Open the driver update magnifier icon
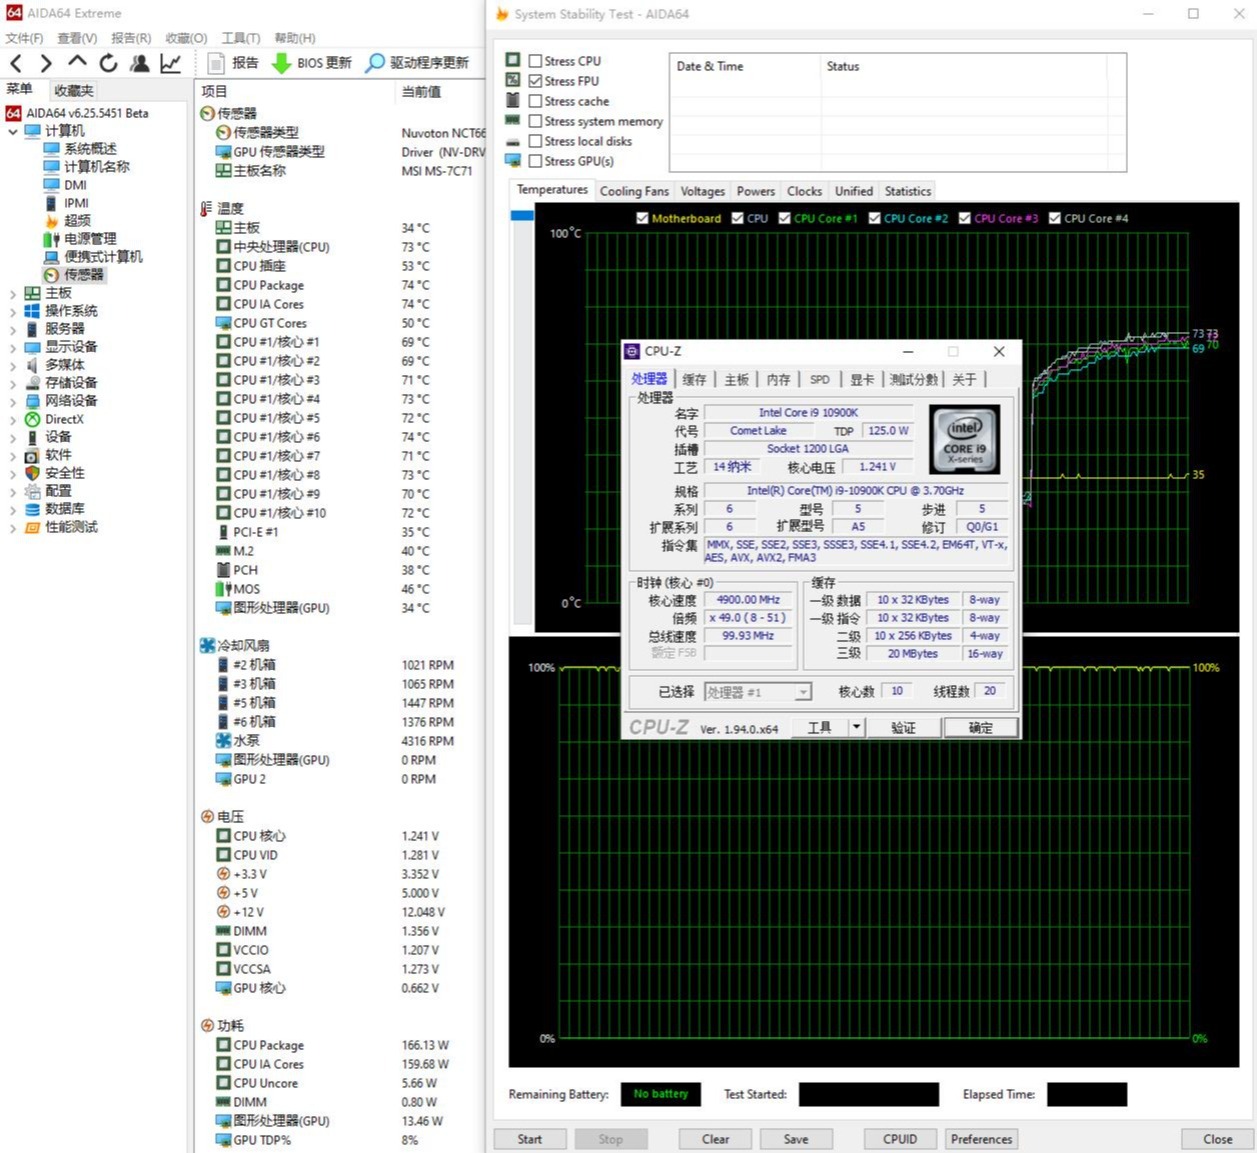Viewport: 1257px width, 1153px height. tap(375, 63)
